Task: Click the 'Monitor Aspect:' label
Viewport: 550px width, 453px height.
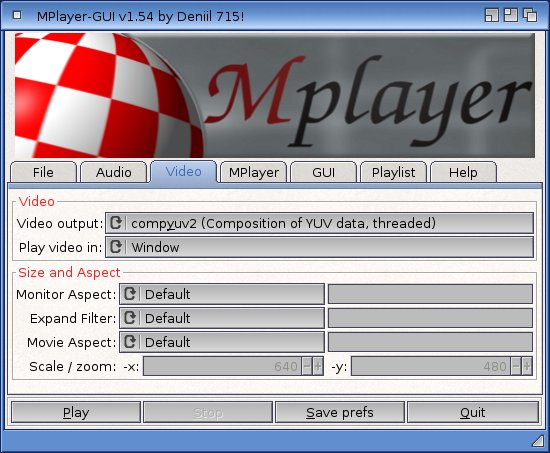Action: pyautogui.click(x=66, y=294)
